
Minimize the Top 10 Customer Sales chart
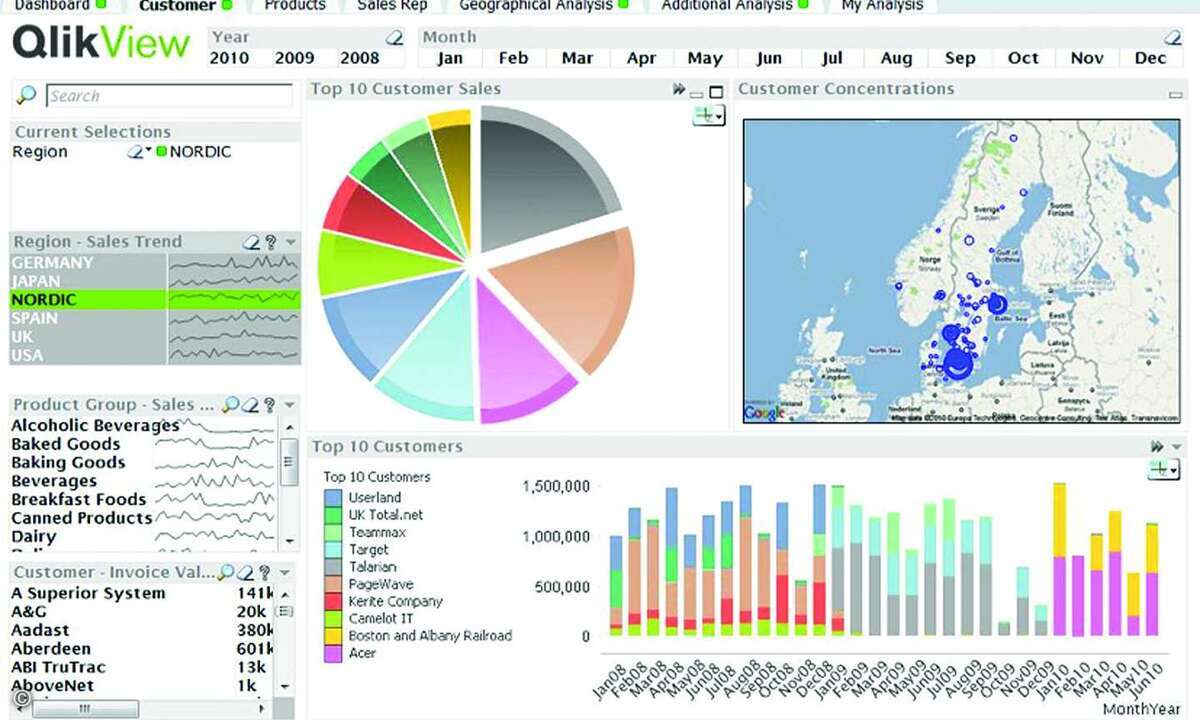pyautogui.click(x=697, y=93)
